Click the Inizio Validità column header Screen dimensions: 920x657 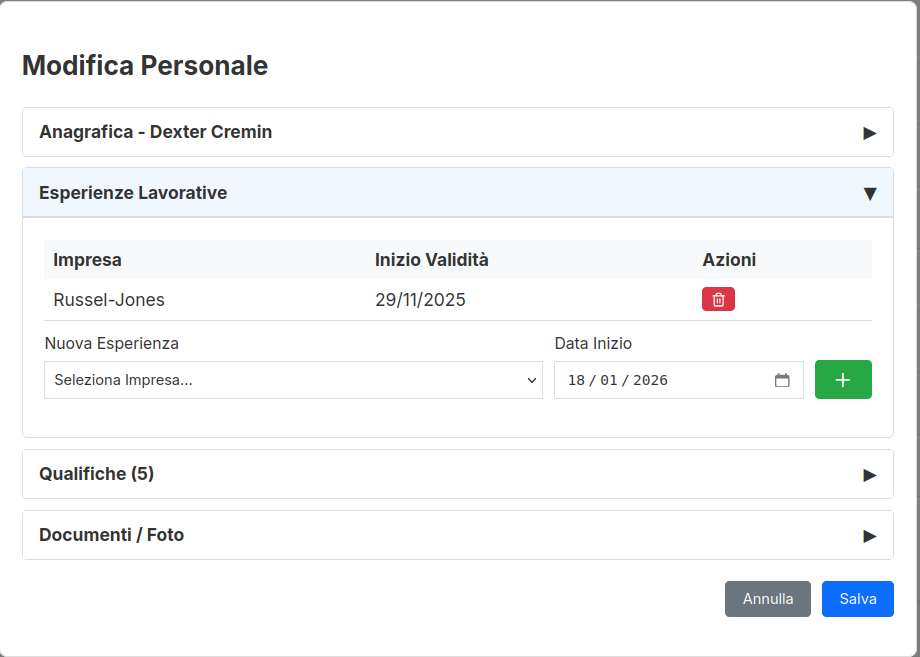431,260
